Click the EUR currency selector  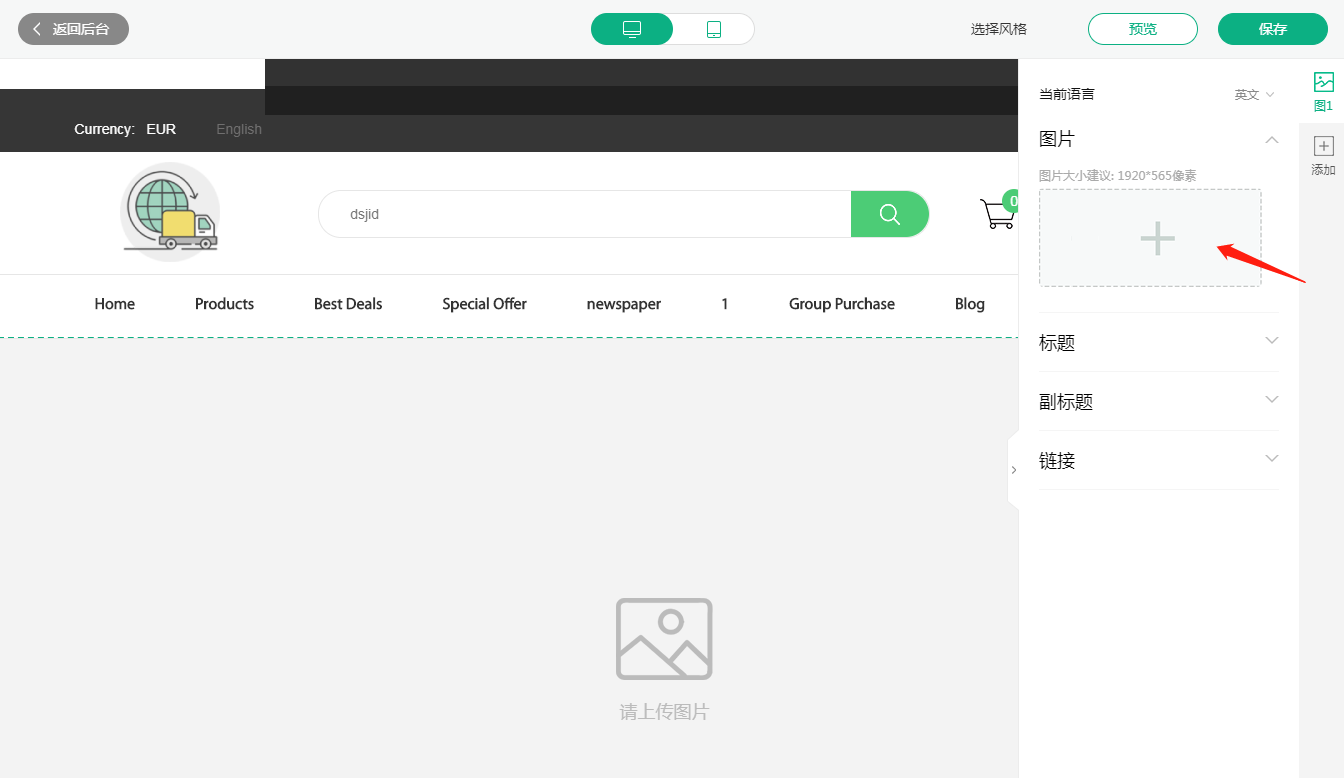(161, 129)
